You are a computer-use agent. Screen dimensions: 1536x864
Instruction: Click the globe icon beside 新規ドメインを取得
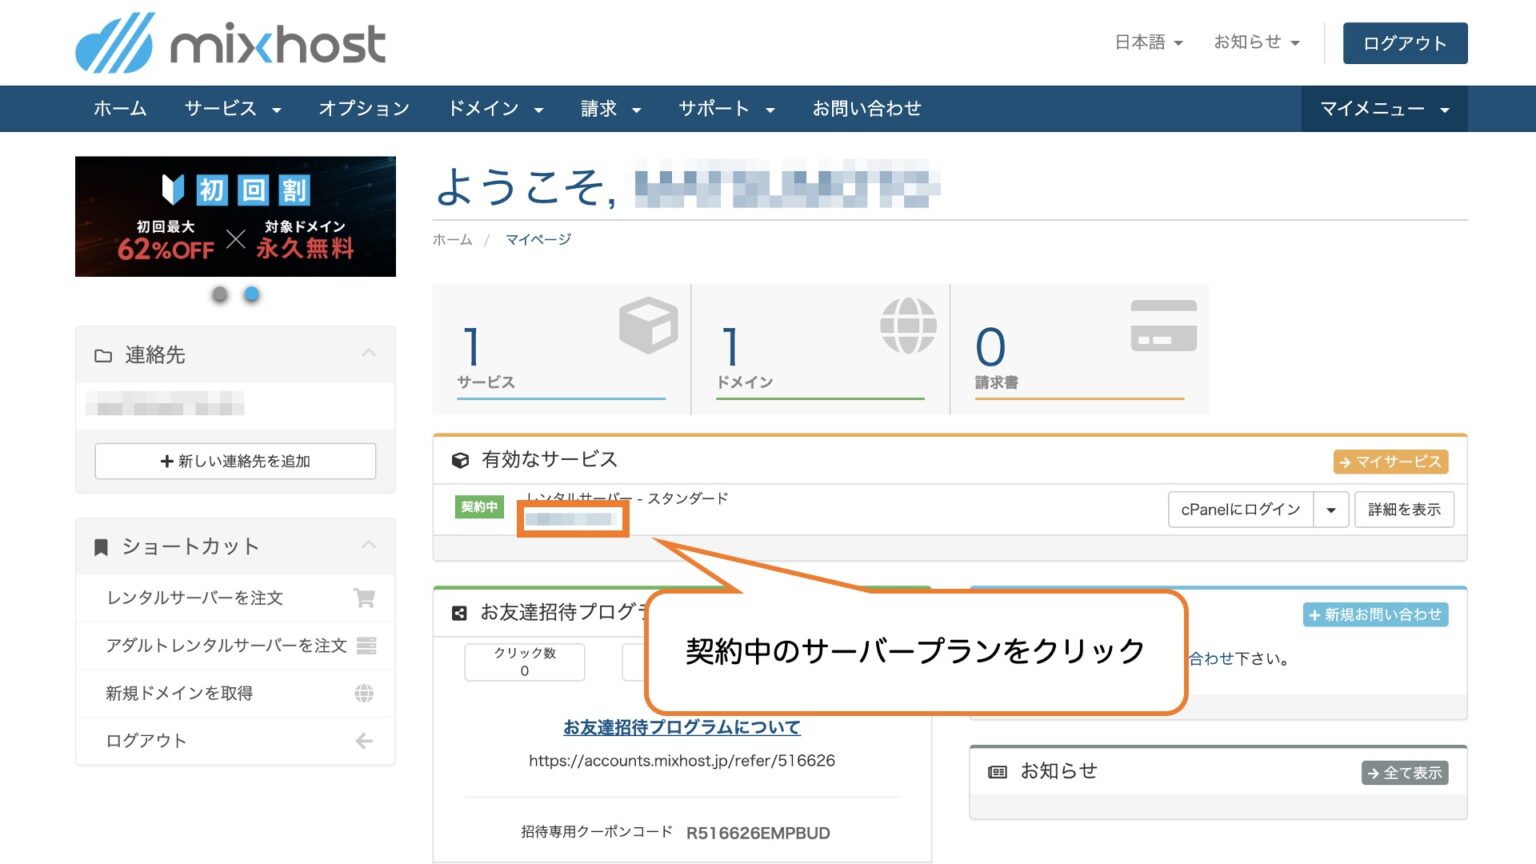point(367,693)
